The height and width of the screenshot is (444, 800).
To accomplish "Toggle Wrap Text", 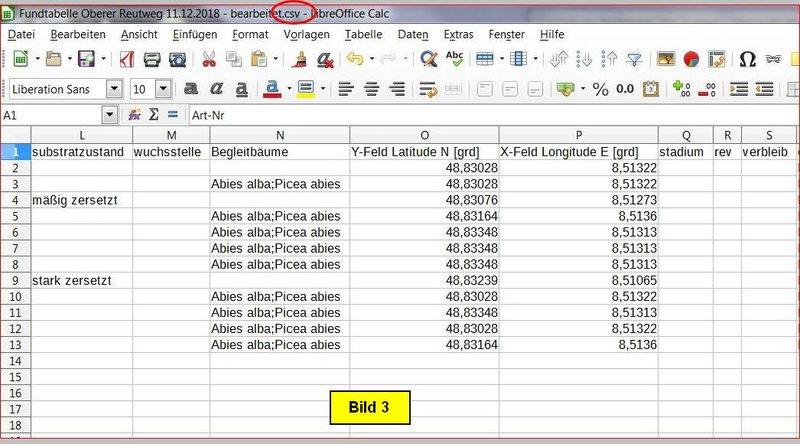I will coord(428,89).
